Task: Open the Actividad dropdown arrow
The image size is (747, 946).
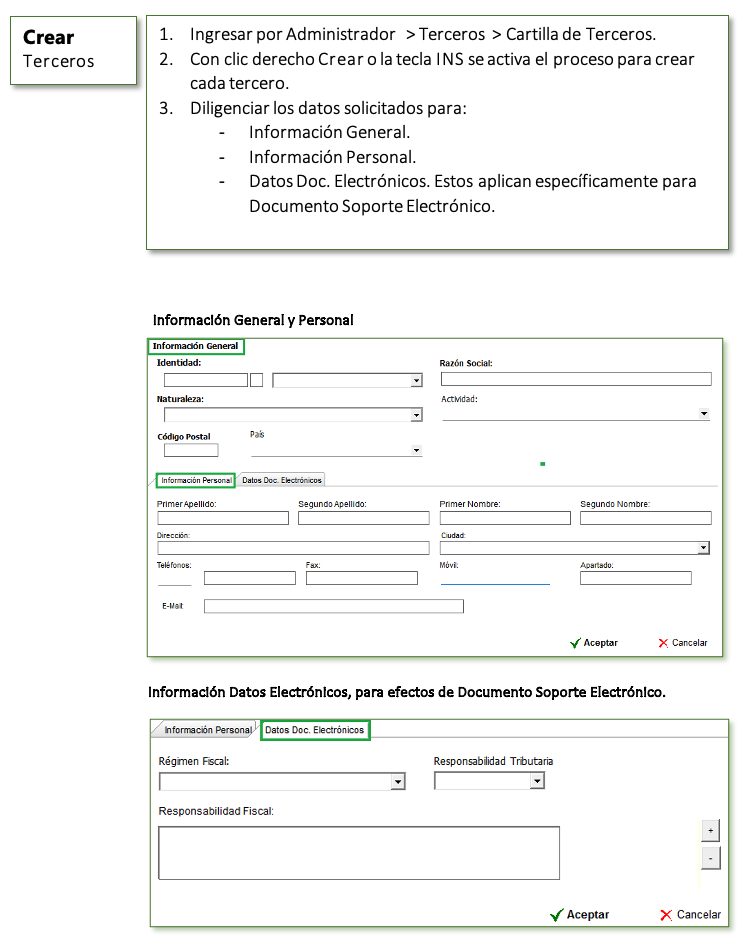Action: tap(704, 413)
